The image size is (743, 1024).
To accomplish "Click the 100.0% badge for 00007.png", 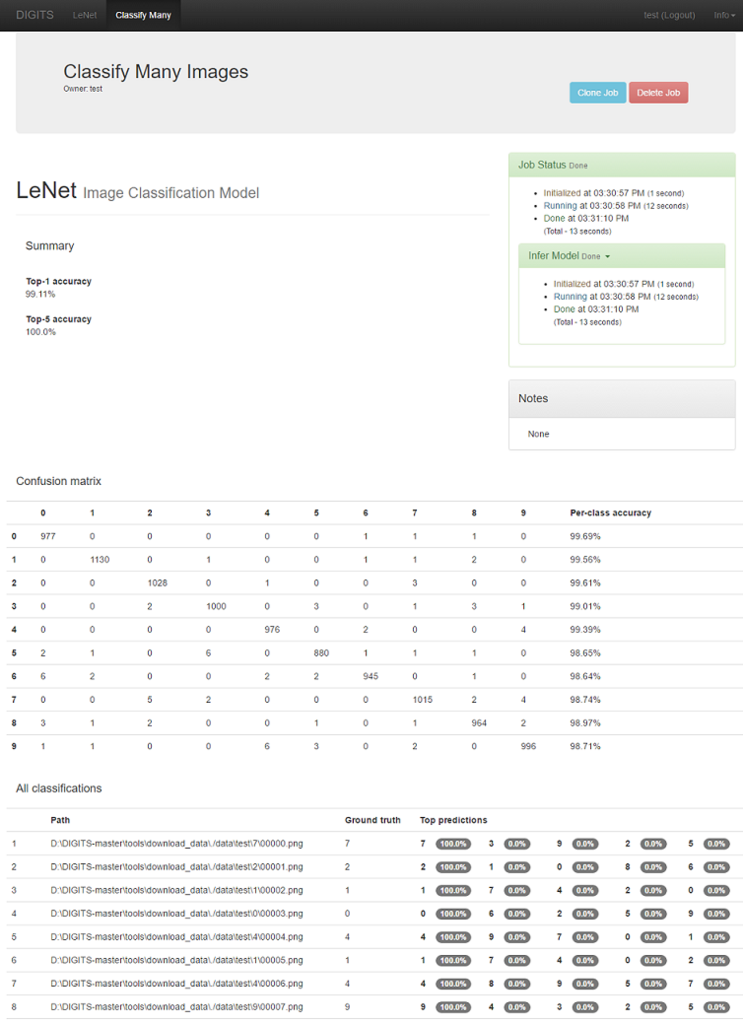I will (453, 1006).
